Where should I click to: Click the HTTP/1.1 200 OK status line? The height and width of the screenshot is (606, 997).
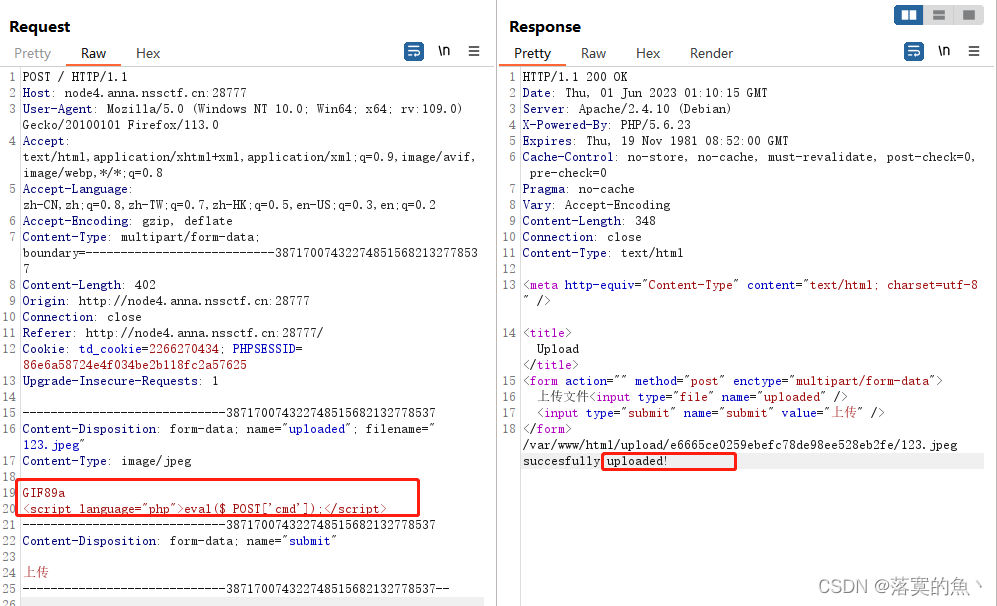coord(575,77)
